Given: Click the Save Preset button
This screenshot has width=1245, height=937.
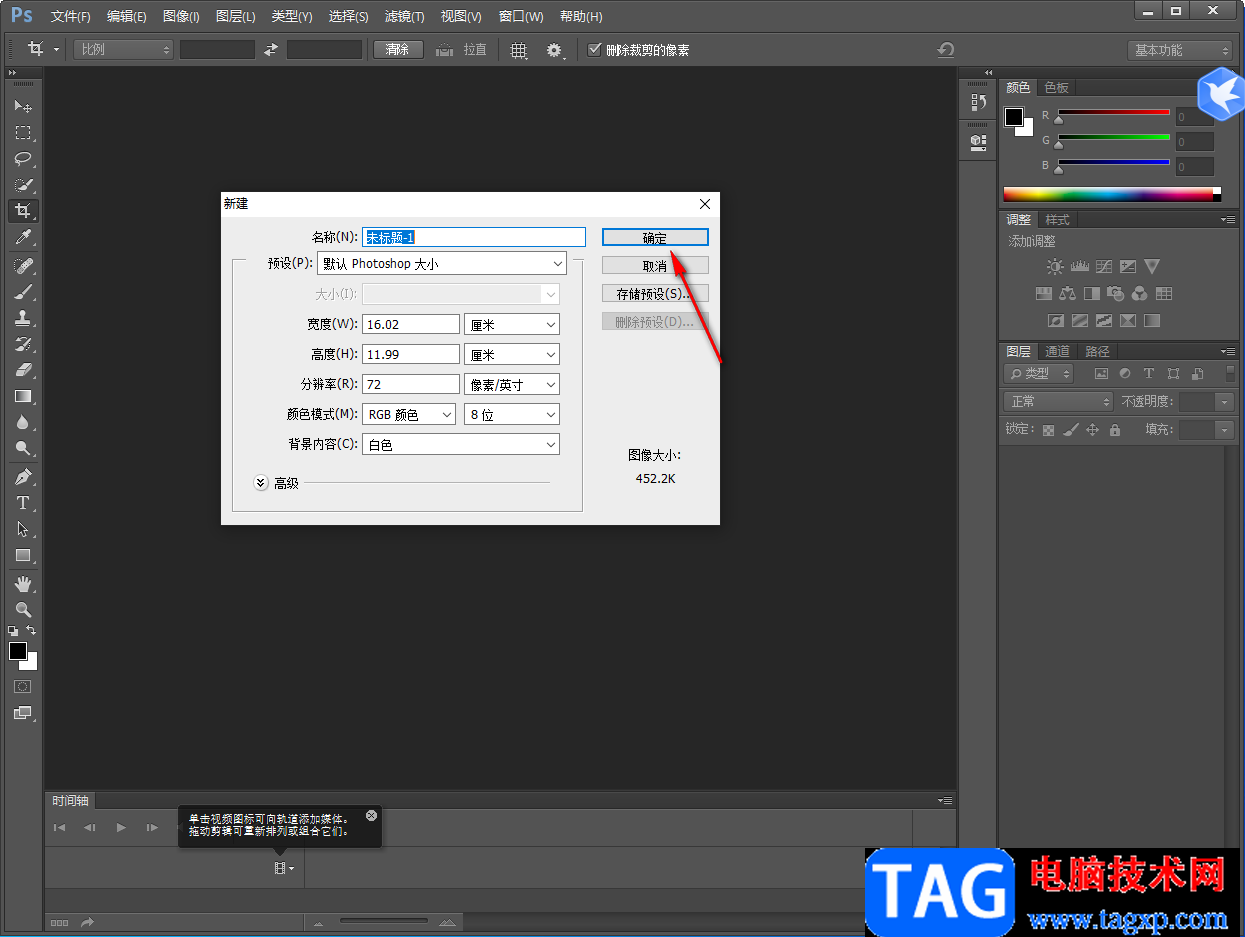Looking at the screenshot, I should [x=655, y=294].
